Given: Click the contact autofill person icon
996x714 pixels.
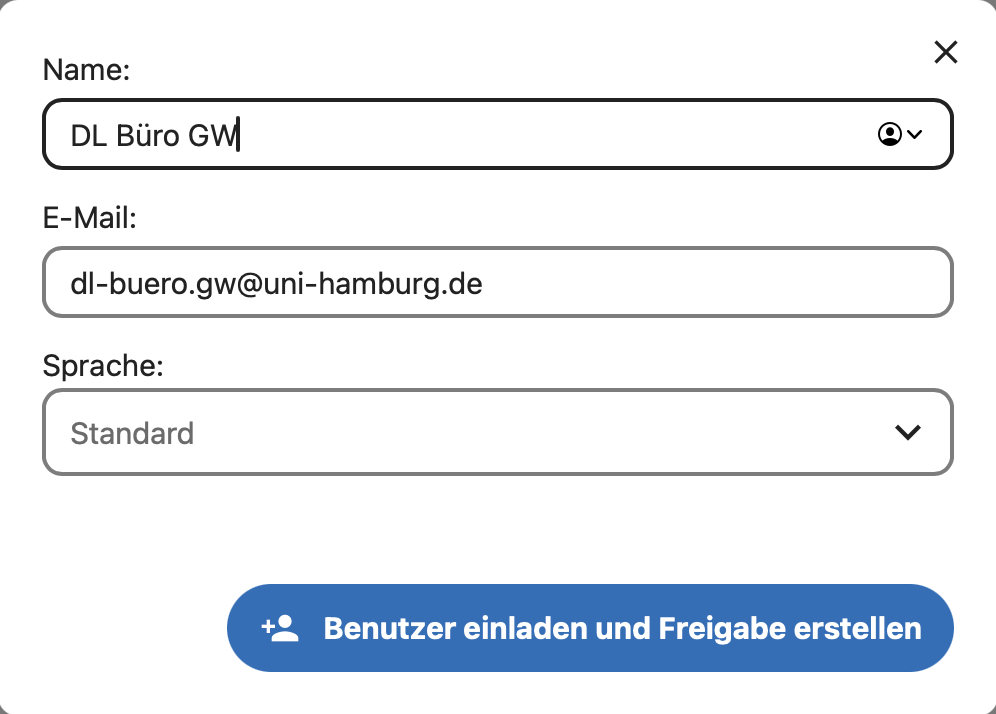Looking at the screenshot, I should pos(888,134).
